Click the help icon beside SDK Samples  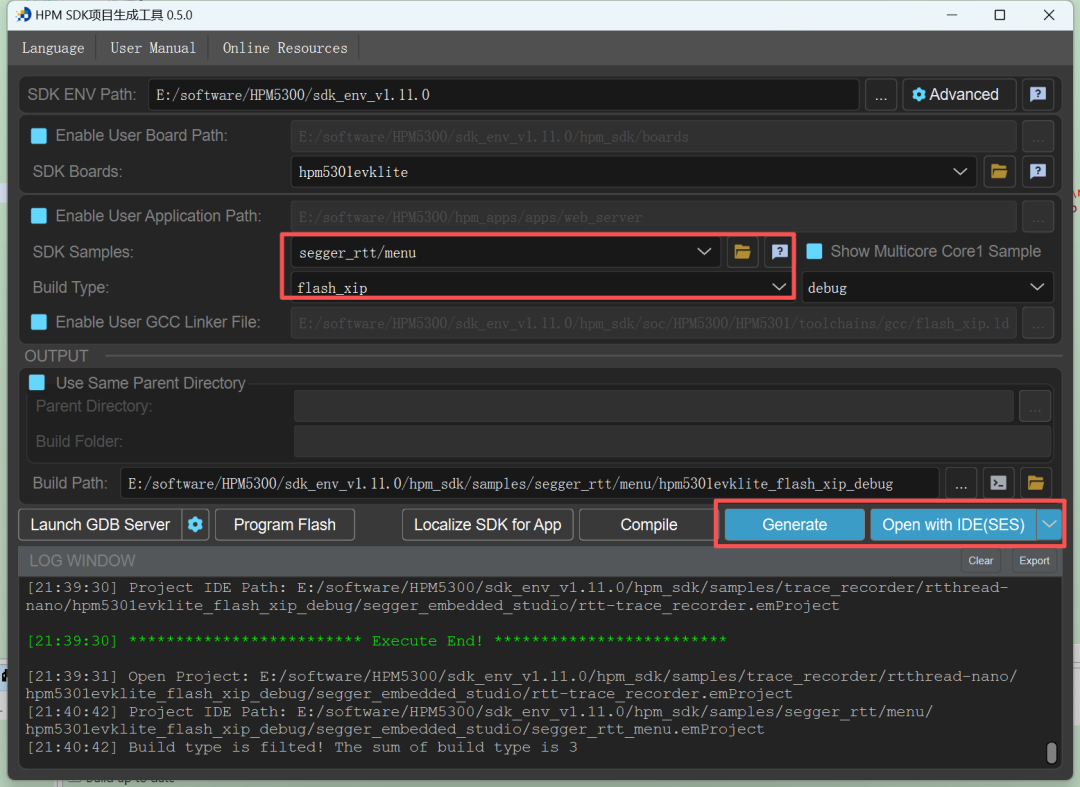[x=779, y=252]
